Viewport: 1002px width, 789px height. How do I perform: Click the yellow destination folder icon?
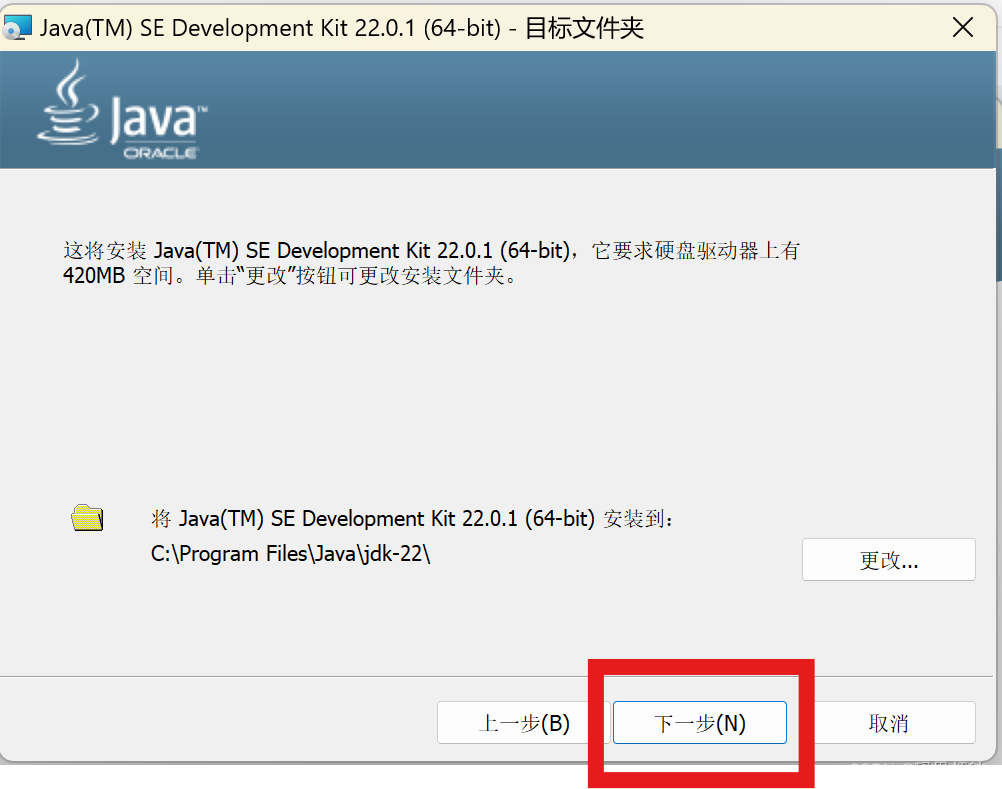tap(87, 517)
